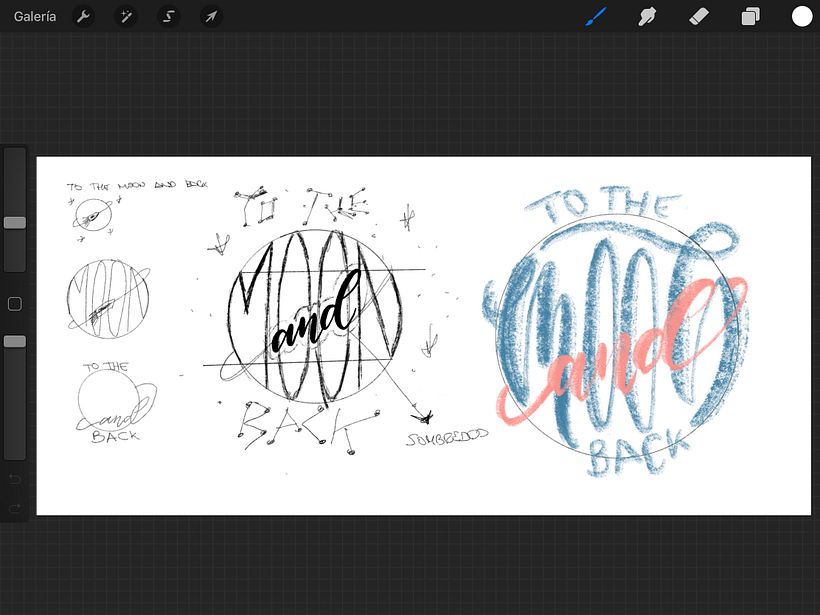Open the Layers panel
Viewport: 820px width, 615px height.
coord(750,16)
